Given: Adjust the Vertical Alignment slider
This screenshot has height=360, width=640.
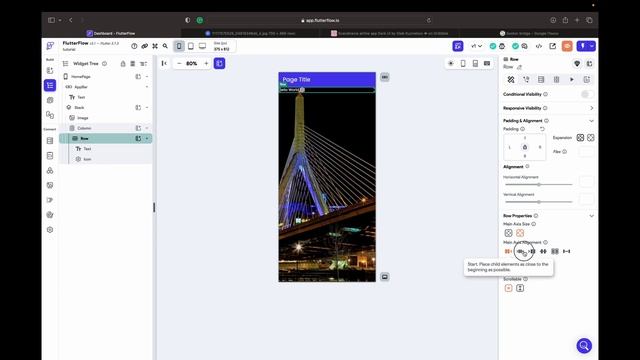Looking at the screenshot, I should pos(539,202).
